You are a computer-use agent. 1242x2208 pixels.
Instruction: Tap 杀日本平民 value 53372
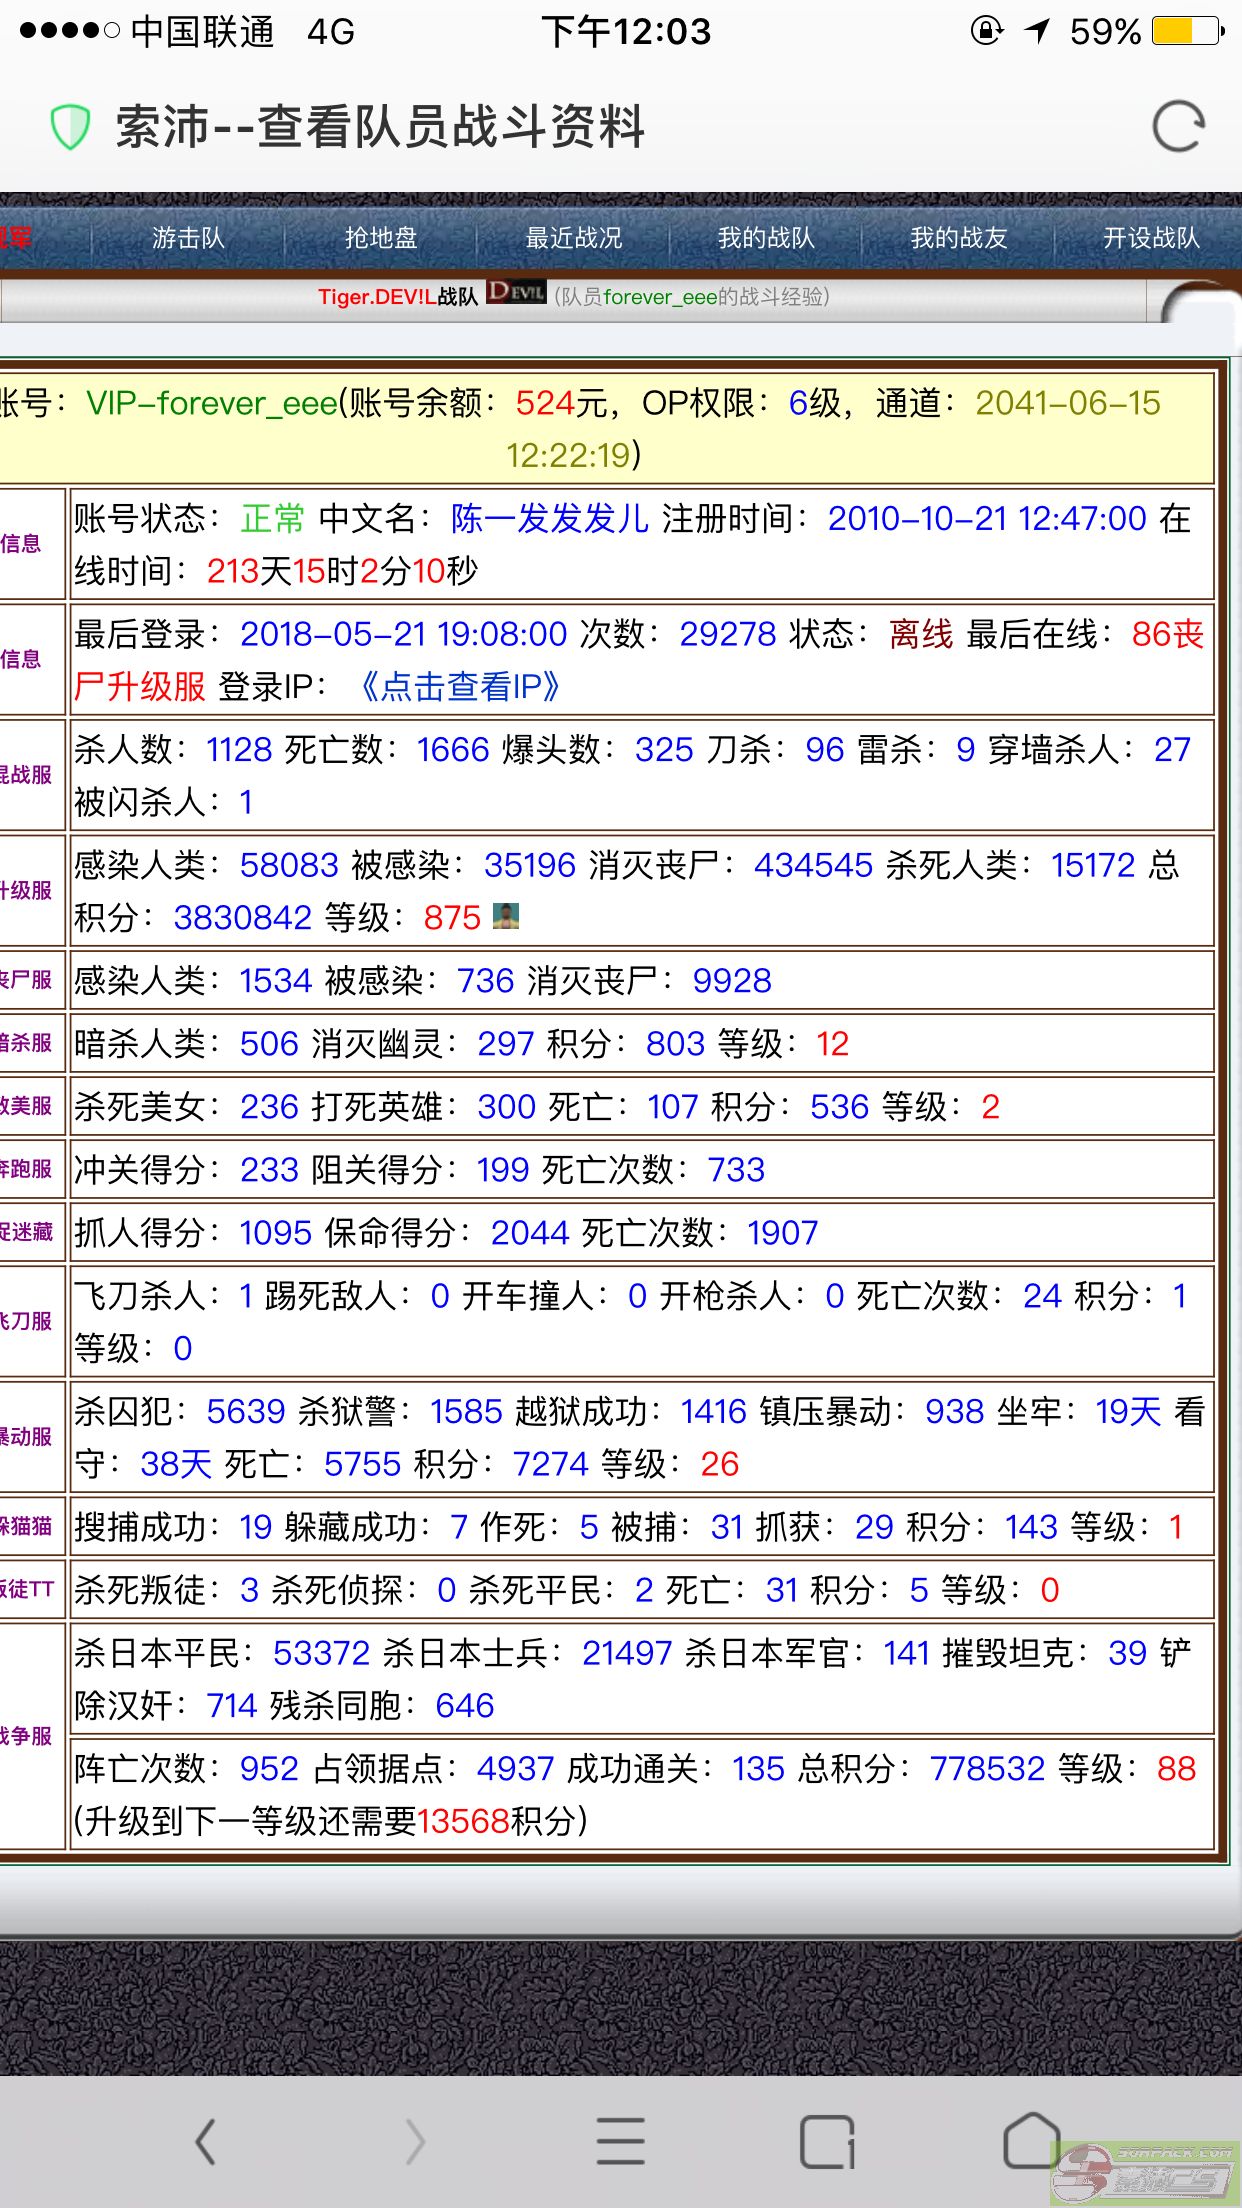click(x=322, y=1652)
